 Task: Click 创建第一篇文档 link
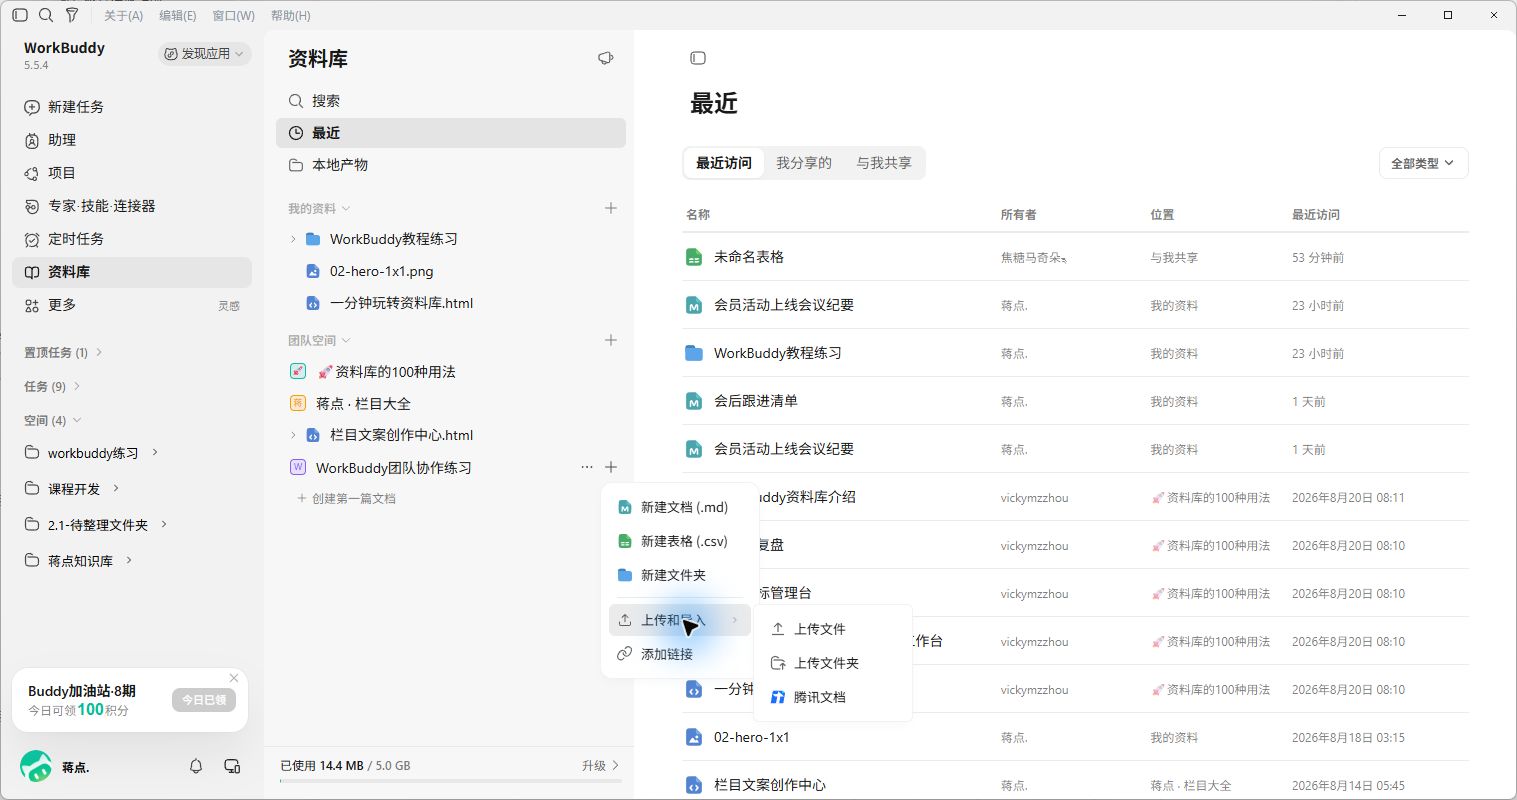pos(346,498)
